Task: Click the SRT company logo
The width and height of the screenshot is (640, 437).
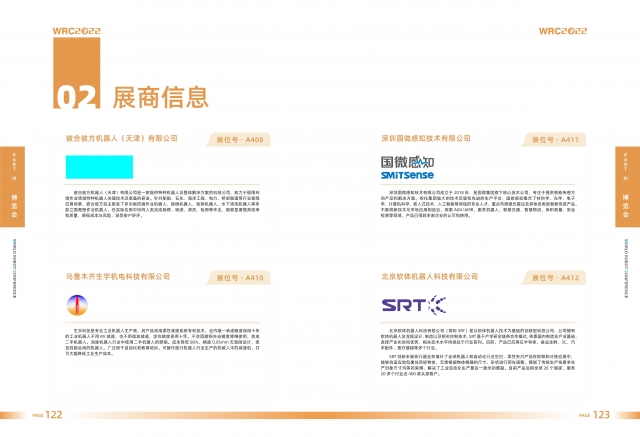Action: (x=405, y=303)
